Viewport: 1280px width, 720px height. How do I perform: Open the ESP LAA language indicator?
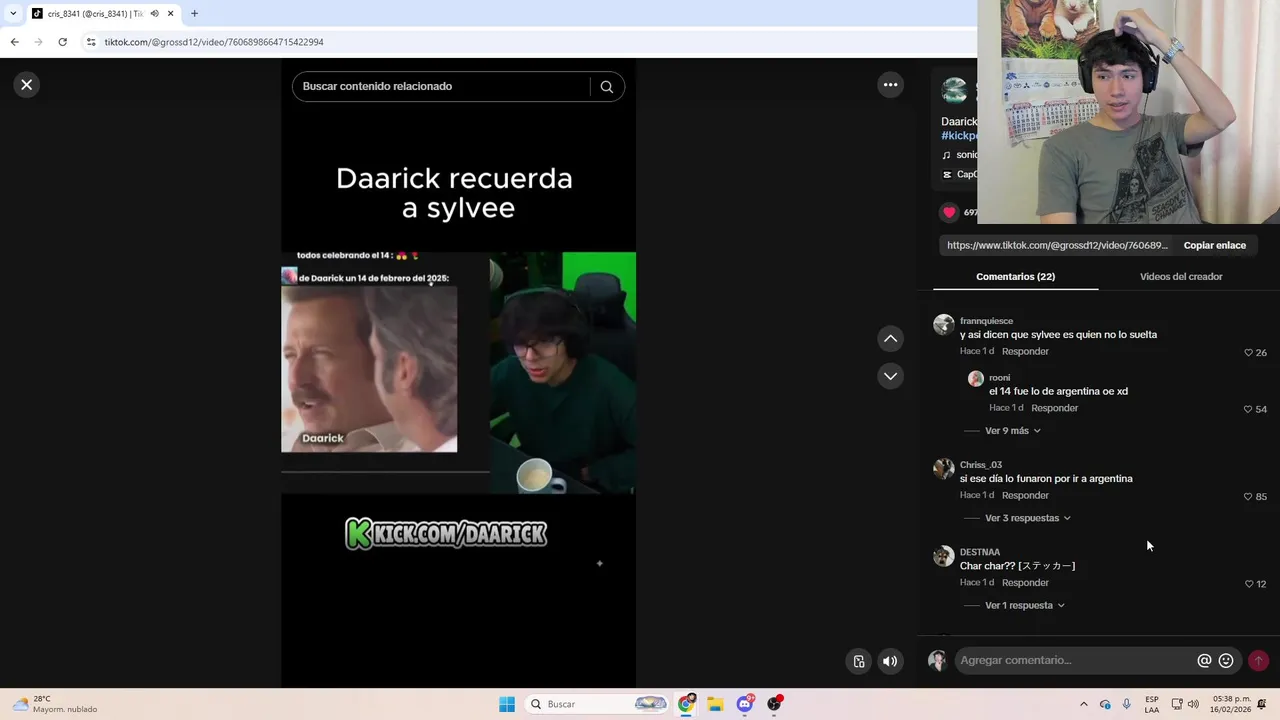coord(1152,704)
